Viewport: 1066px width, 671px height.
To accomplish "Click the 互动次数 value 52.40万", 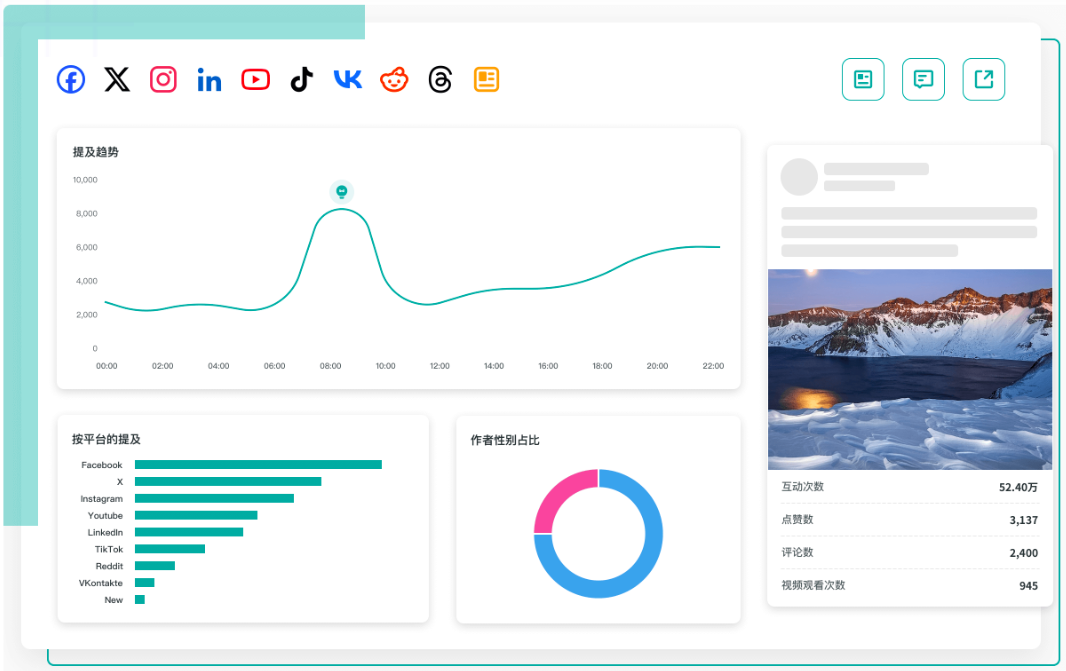I will 1018,487.
